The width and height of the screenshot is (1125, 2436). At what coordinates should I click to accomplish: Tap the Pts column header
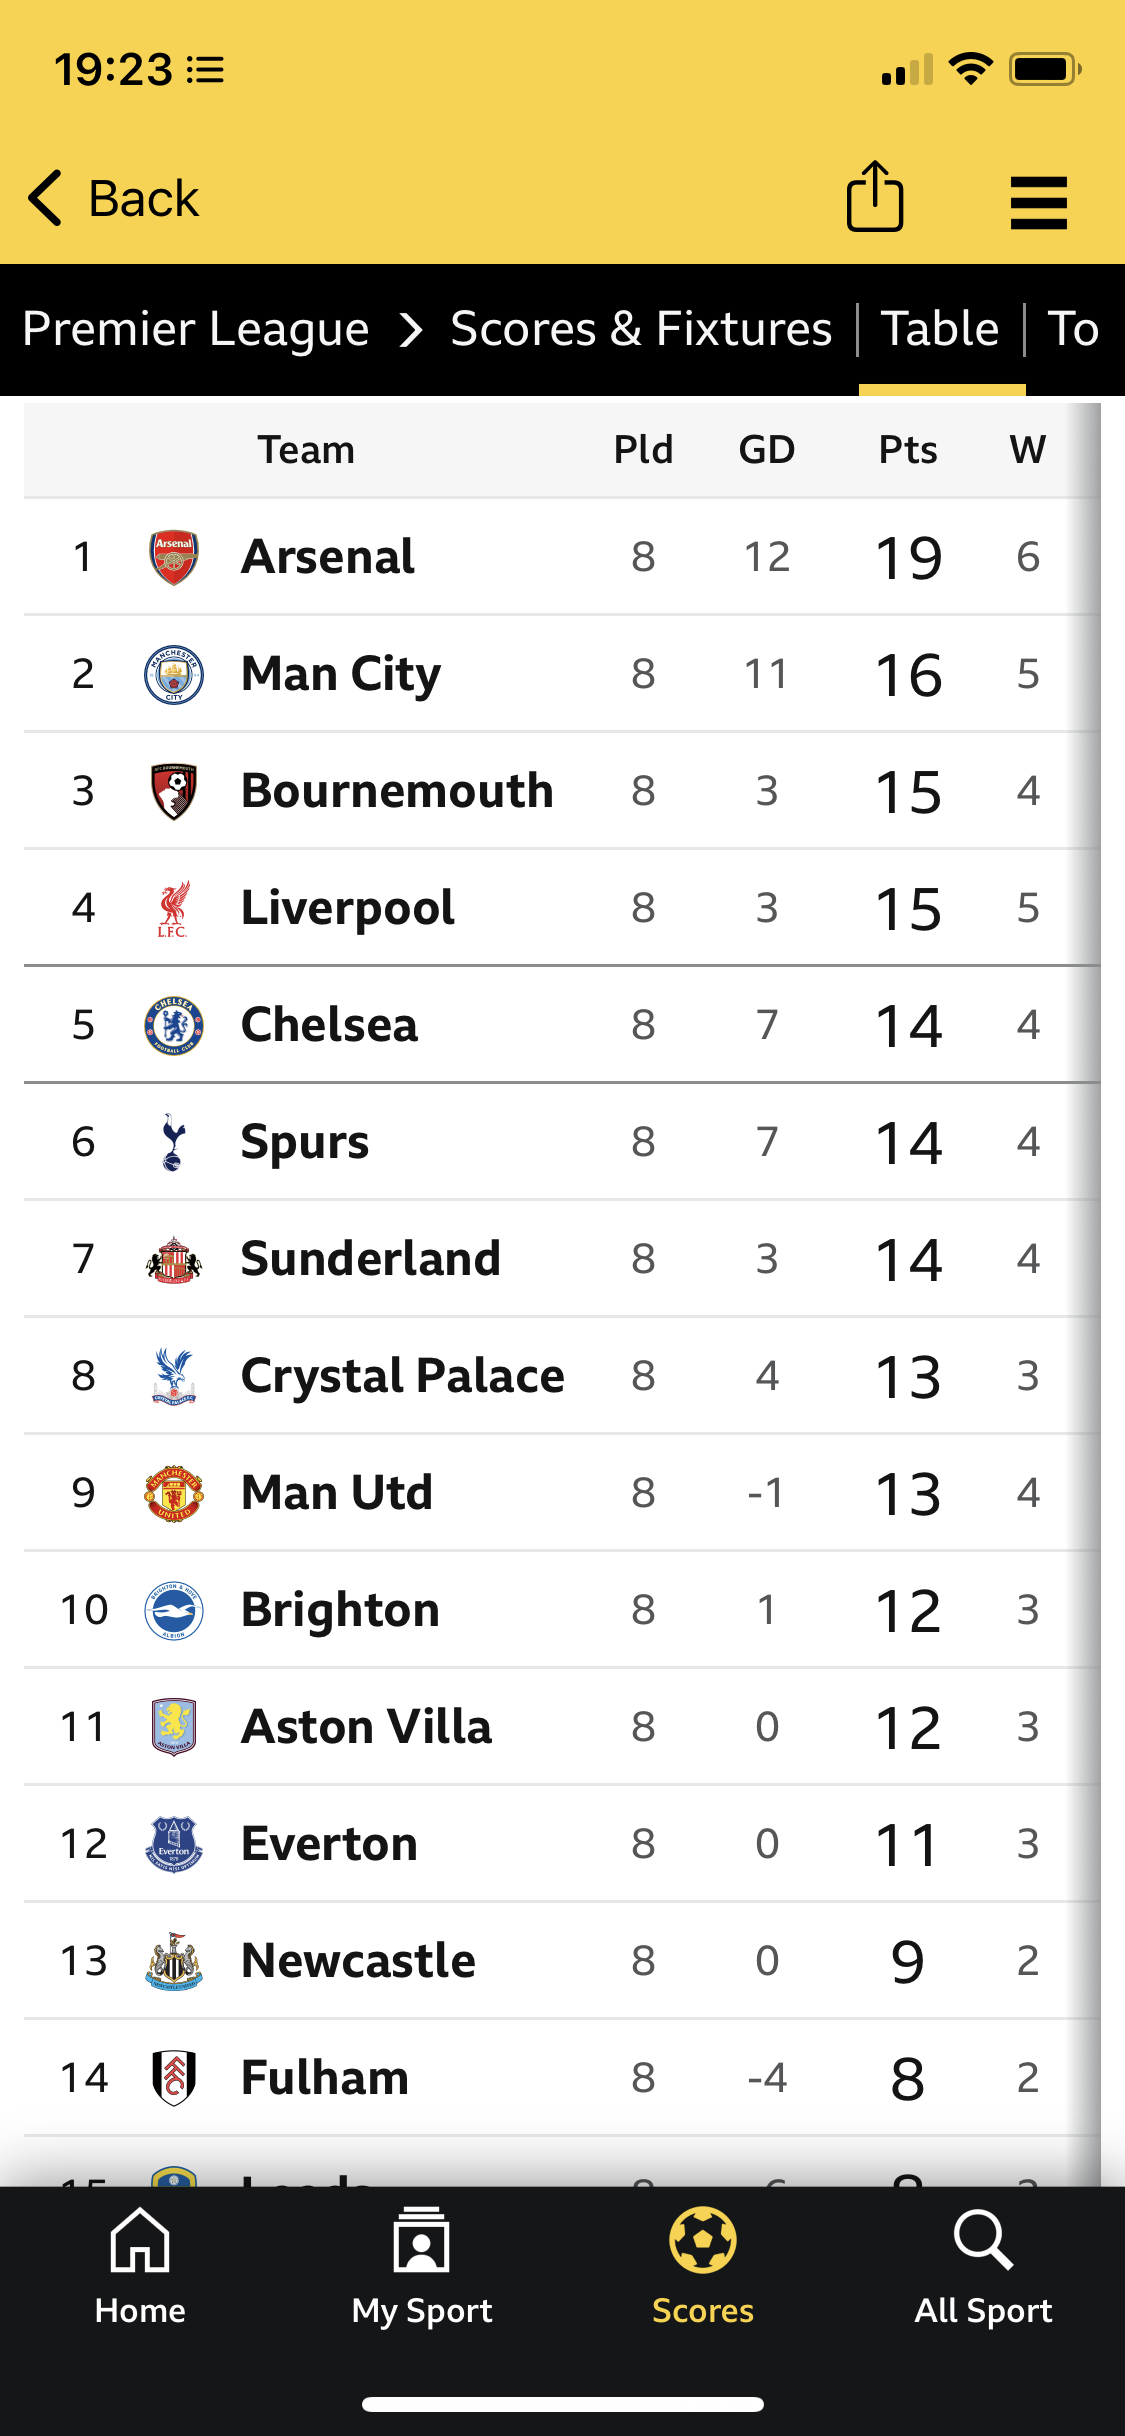pos(908,450)
